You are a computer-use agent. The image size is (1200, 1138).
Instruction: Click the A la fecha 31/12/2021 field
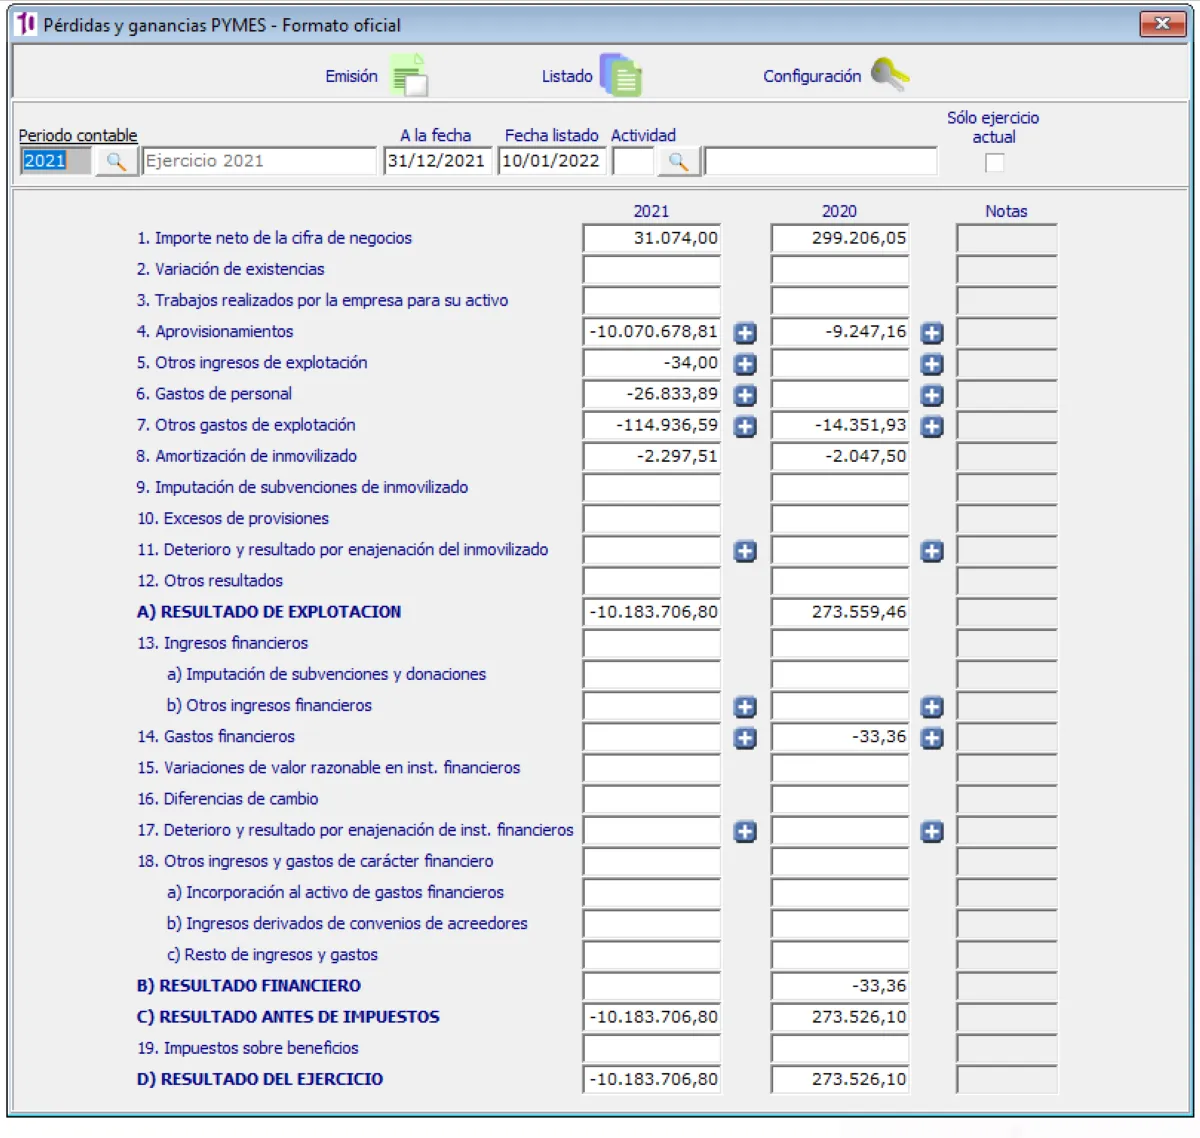437,161
